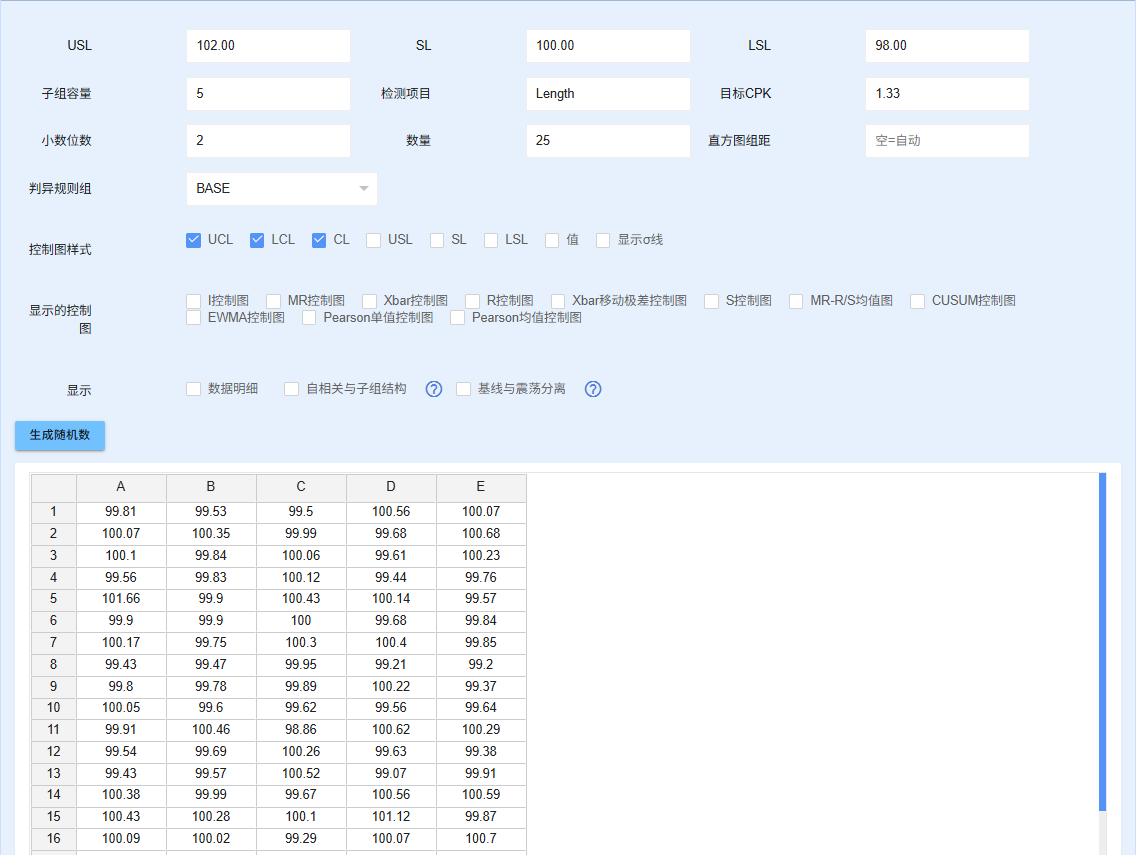The image size is (1139, 855).
Task: Enable the S控制图 checkbox
Action: 711,301
